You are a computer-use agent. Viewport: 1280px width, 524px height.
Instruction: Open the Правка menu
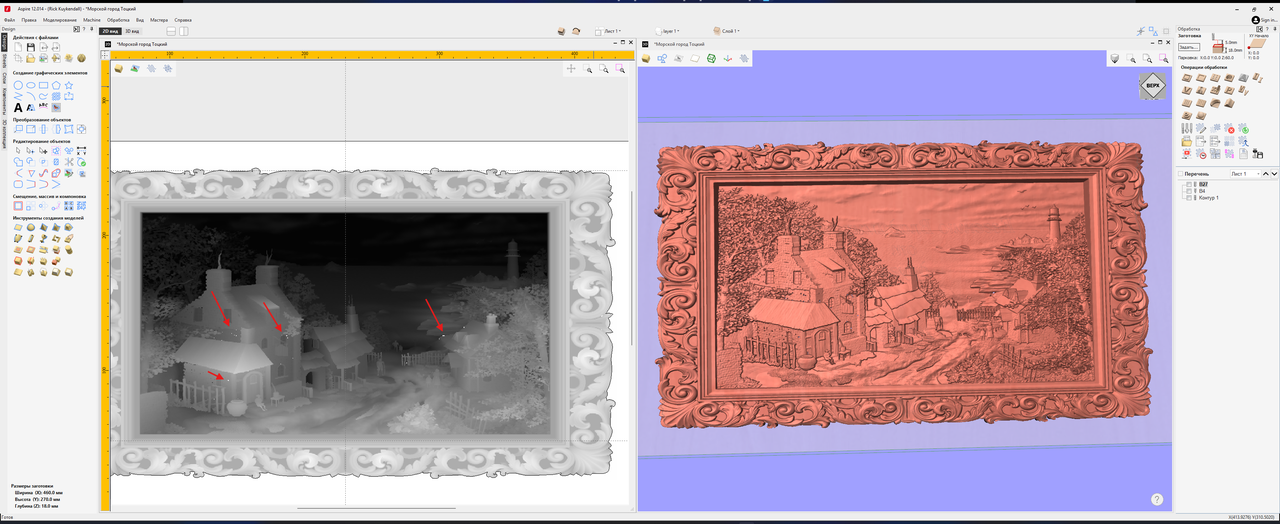point(29,19)
